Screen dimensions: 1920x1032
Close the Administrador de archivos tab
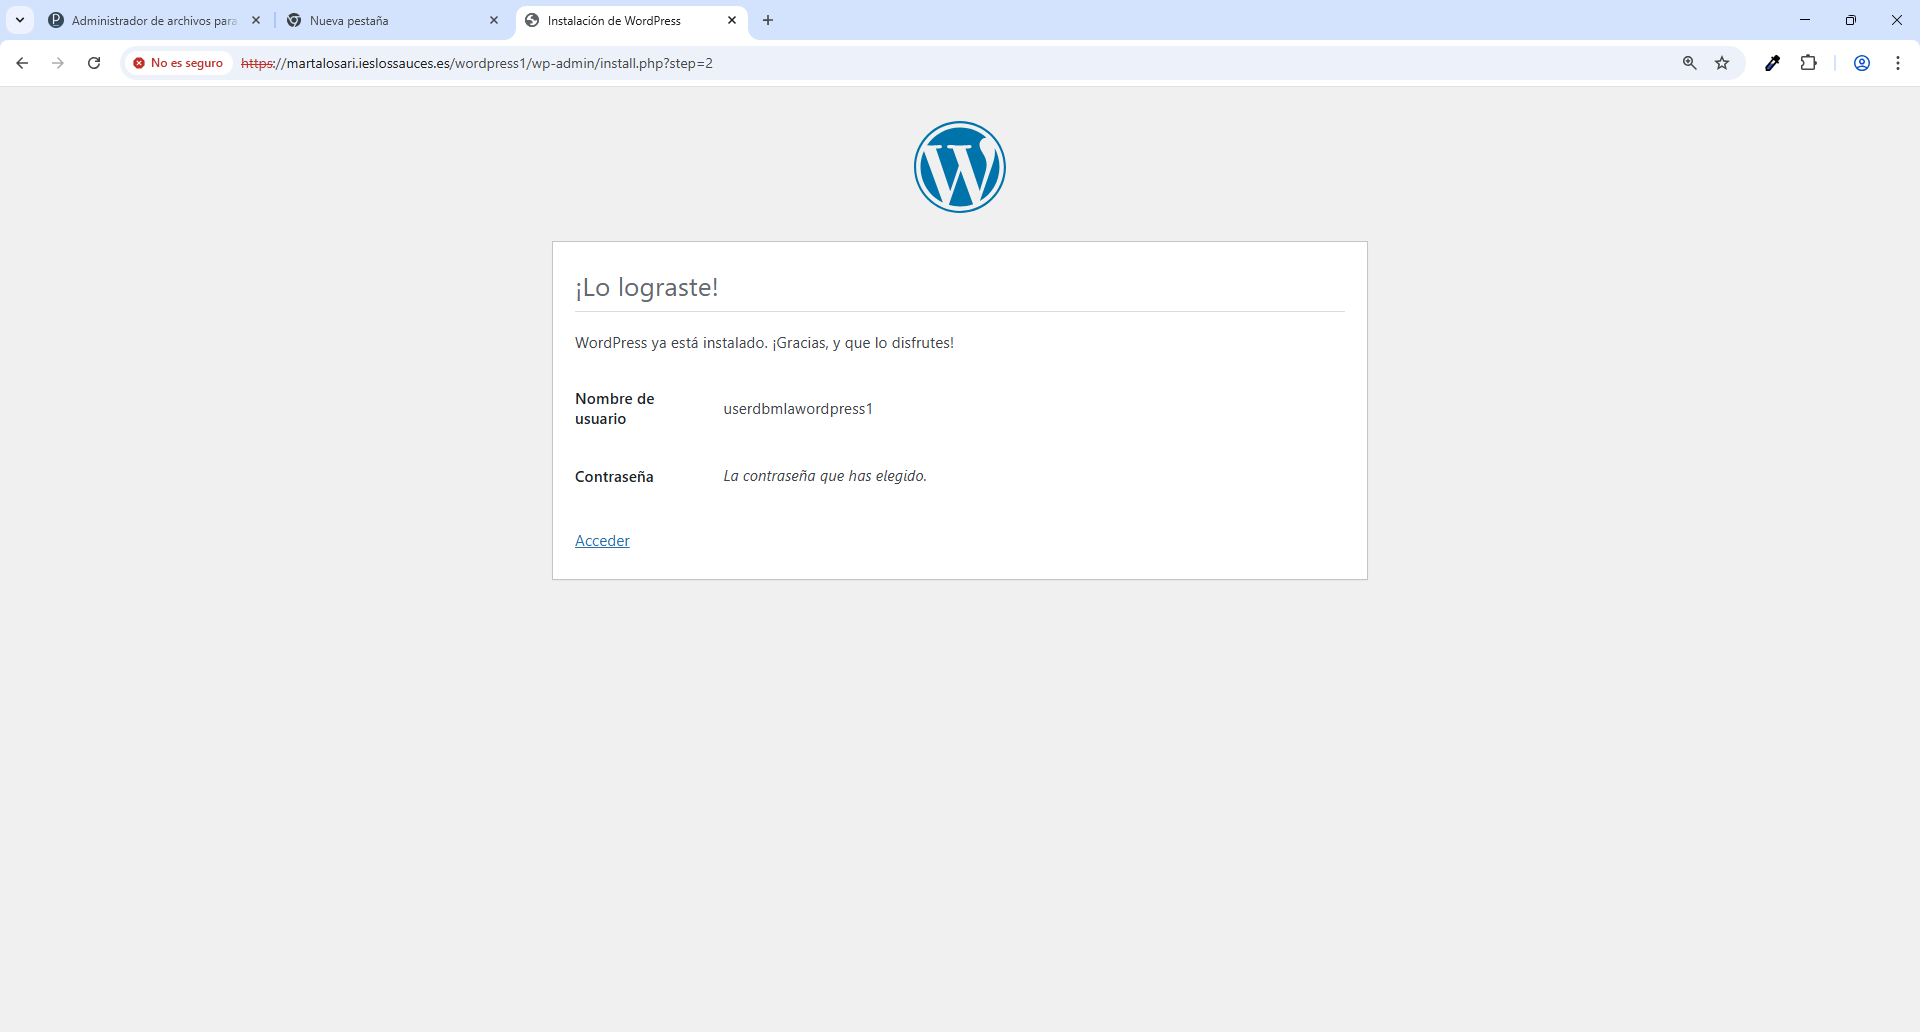pos(256,20)
